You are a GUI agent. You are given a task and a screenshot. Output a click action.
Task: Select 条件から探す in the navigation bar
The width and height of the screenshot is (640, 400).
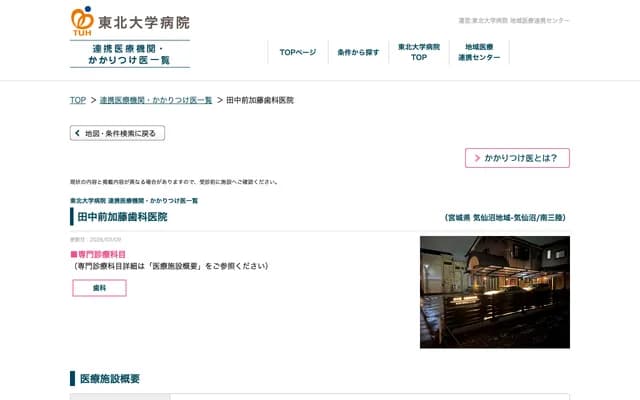[358, 52]
